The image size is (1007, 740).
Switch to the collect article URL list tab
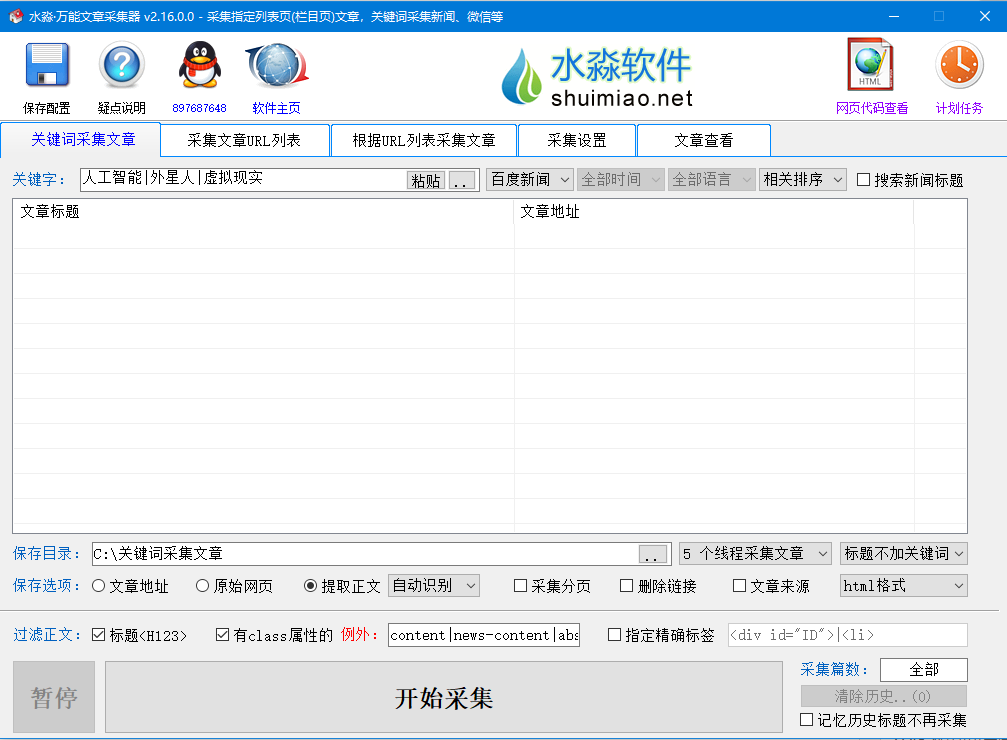pyautogui.click(x=244, y=140)
